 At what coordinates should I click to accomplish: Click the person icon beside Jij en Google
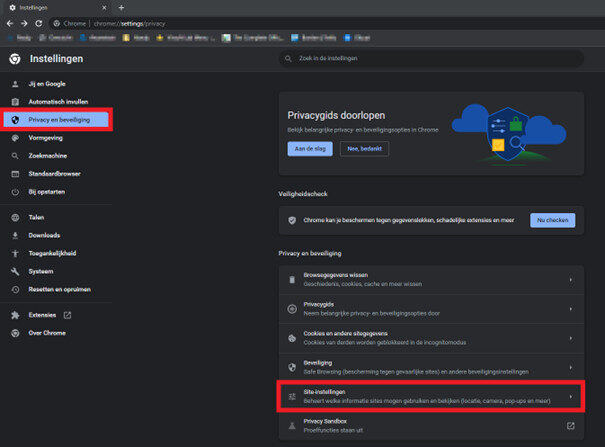pyautogui.click(x=15, y=84)
